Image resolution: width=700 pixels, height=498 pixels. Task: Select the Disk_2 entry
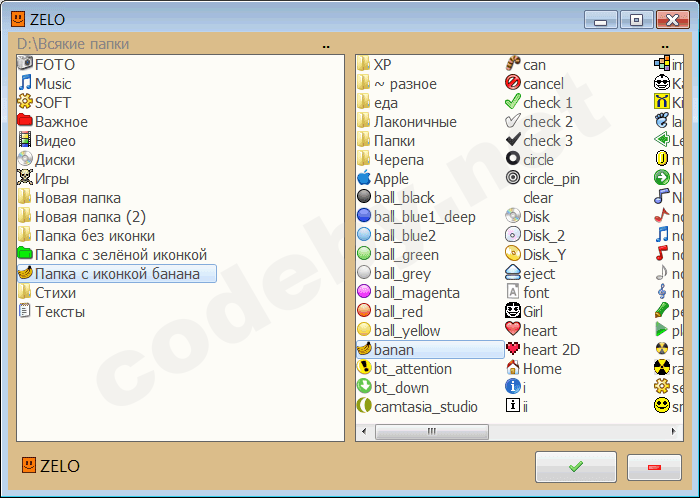coord(535,236)
